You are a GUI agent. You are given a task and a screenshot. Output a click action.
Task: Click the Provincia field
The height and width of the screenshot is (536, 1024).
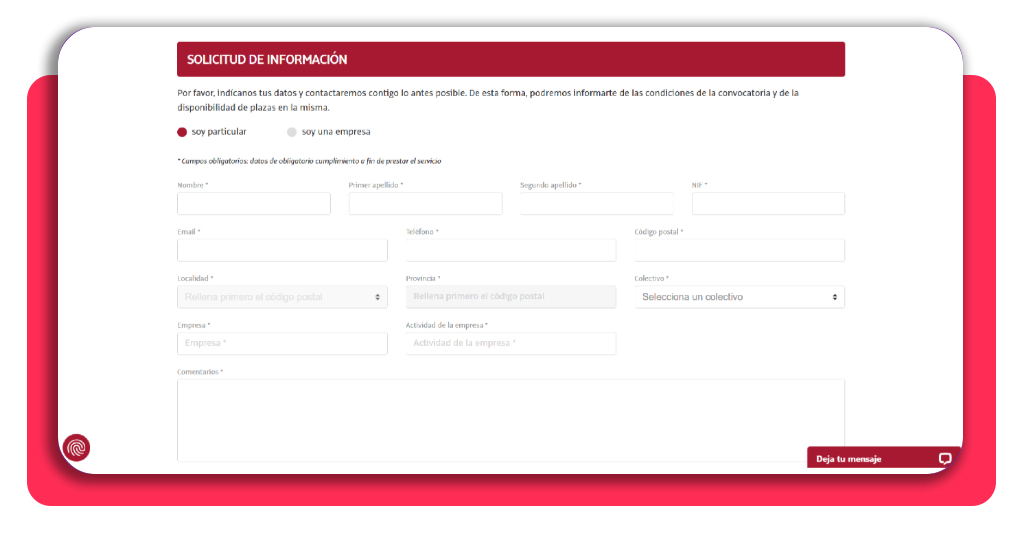click(x=511, y=297)
